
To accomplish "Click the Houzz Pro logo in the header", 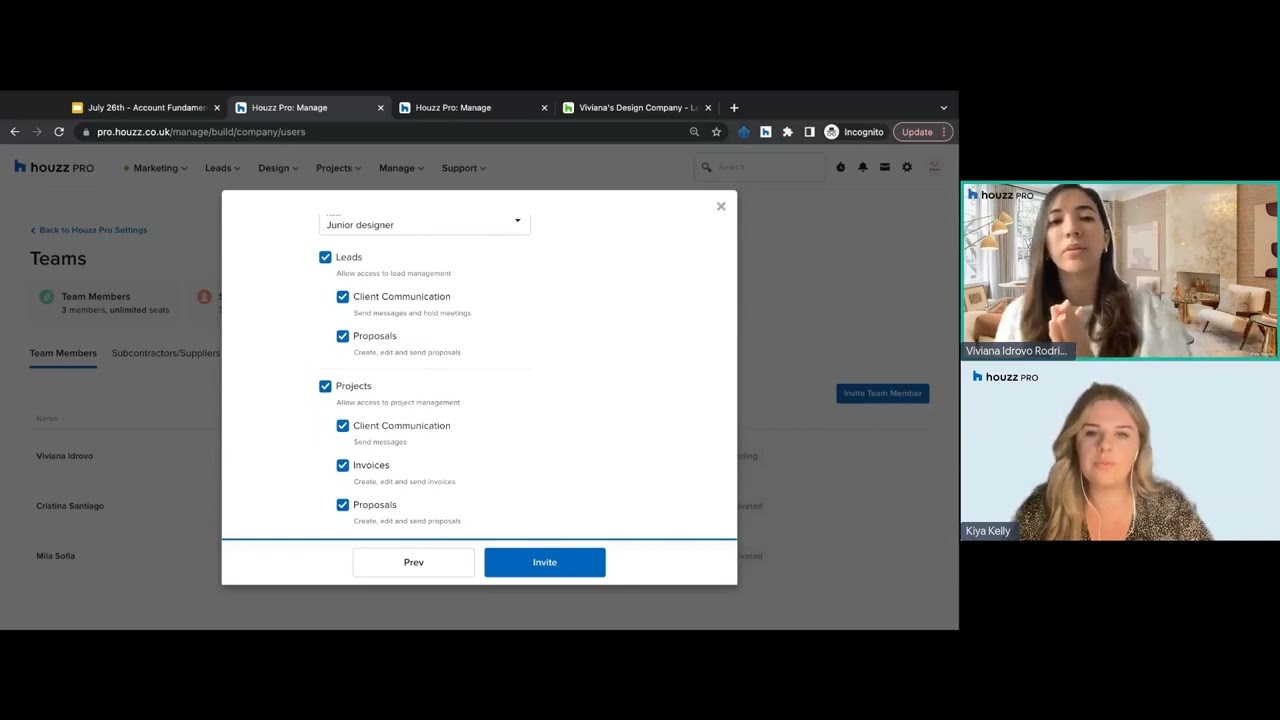I will click(x=54, y=168).
